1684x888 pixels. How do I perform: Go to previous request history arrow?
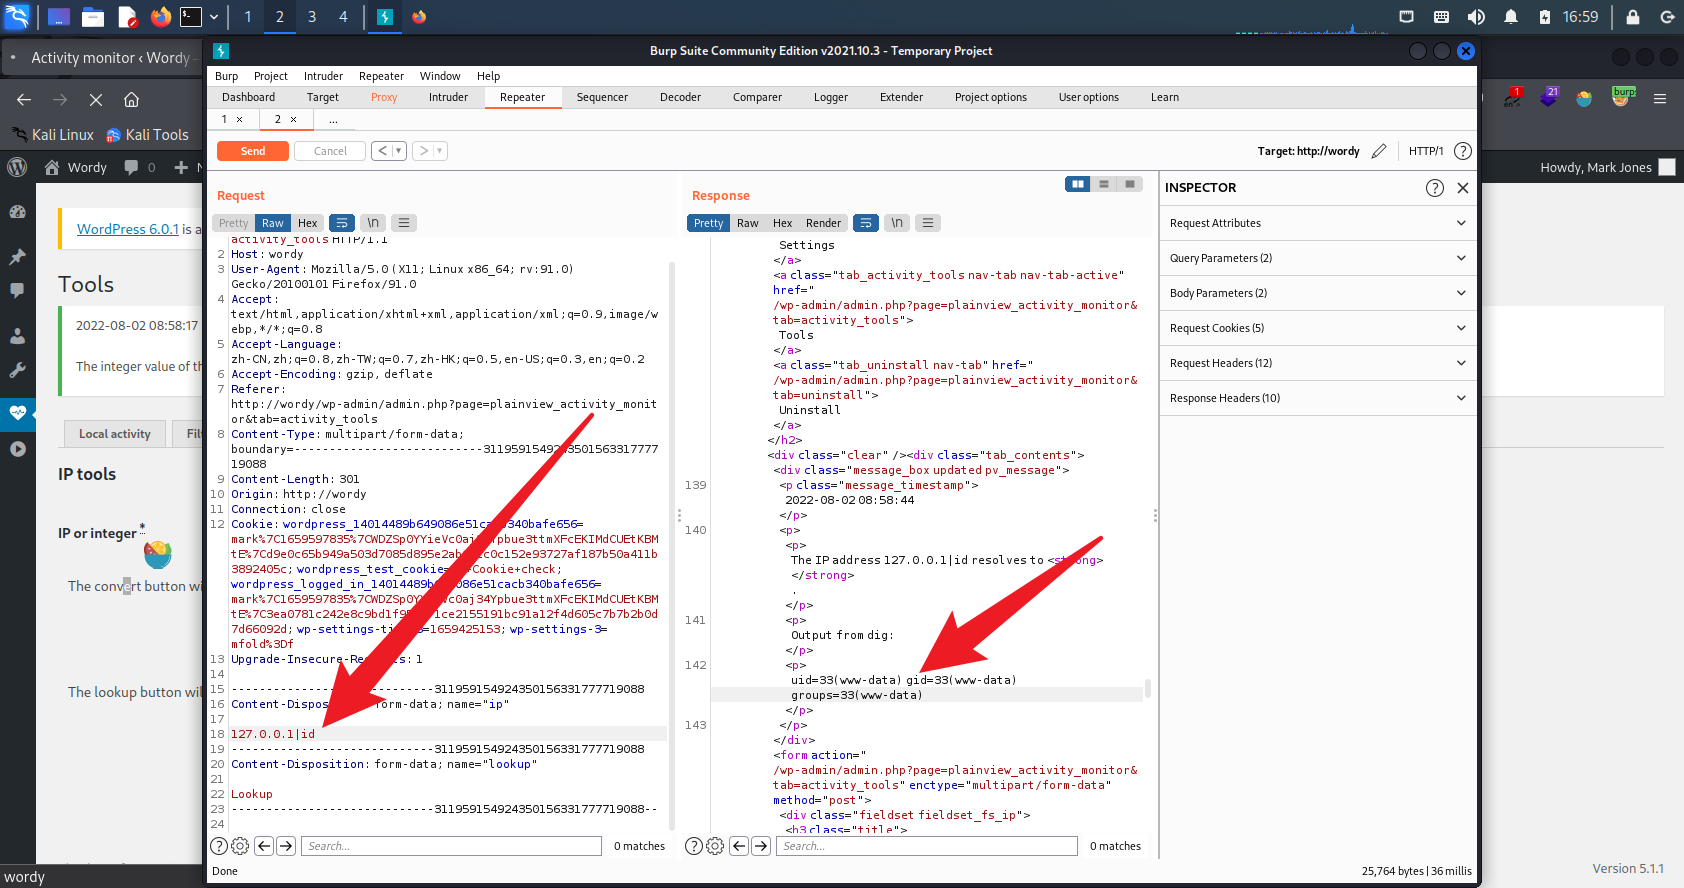pyautogui.click(x=382, y=151)
